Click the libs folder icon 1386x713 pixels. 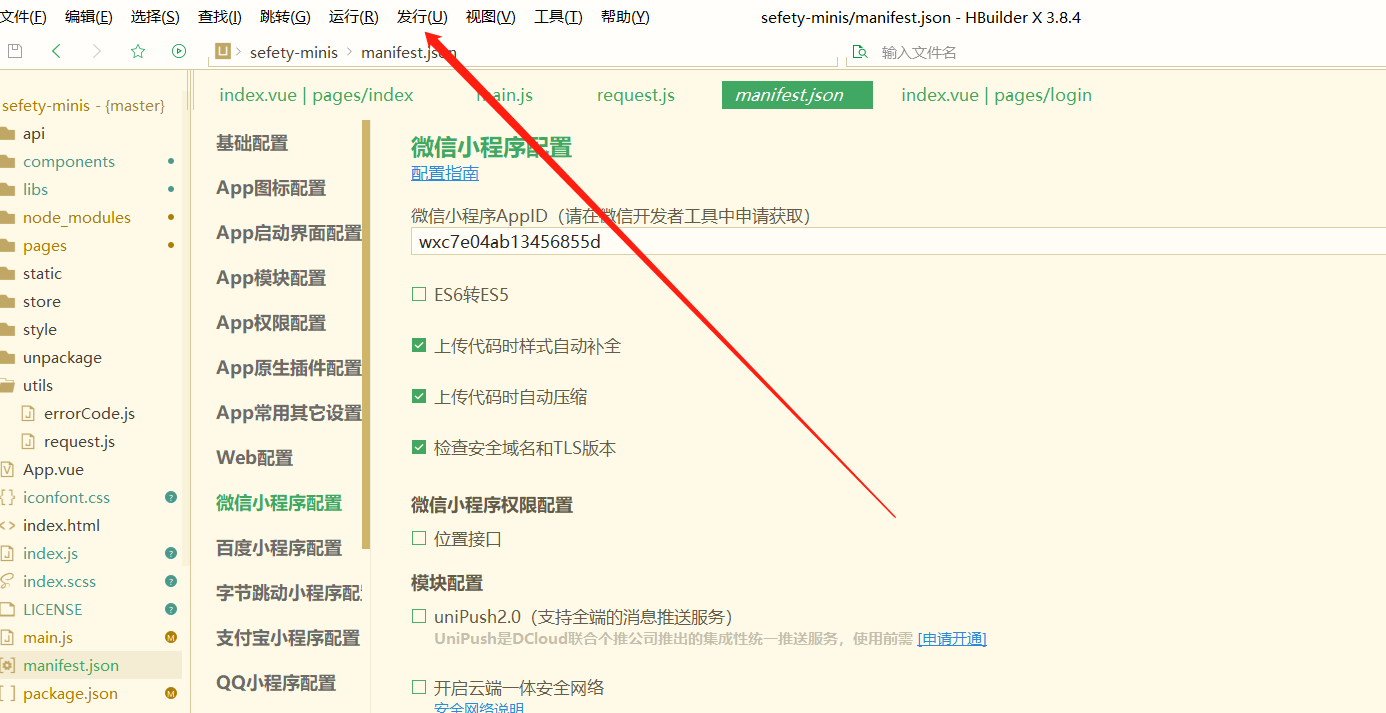pos(7,190)
